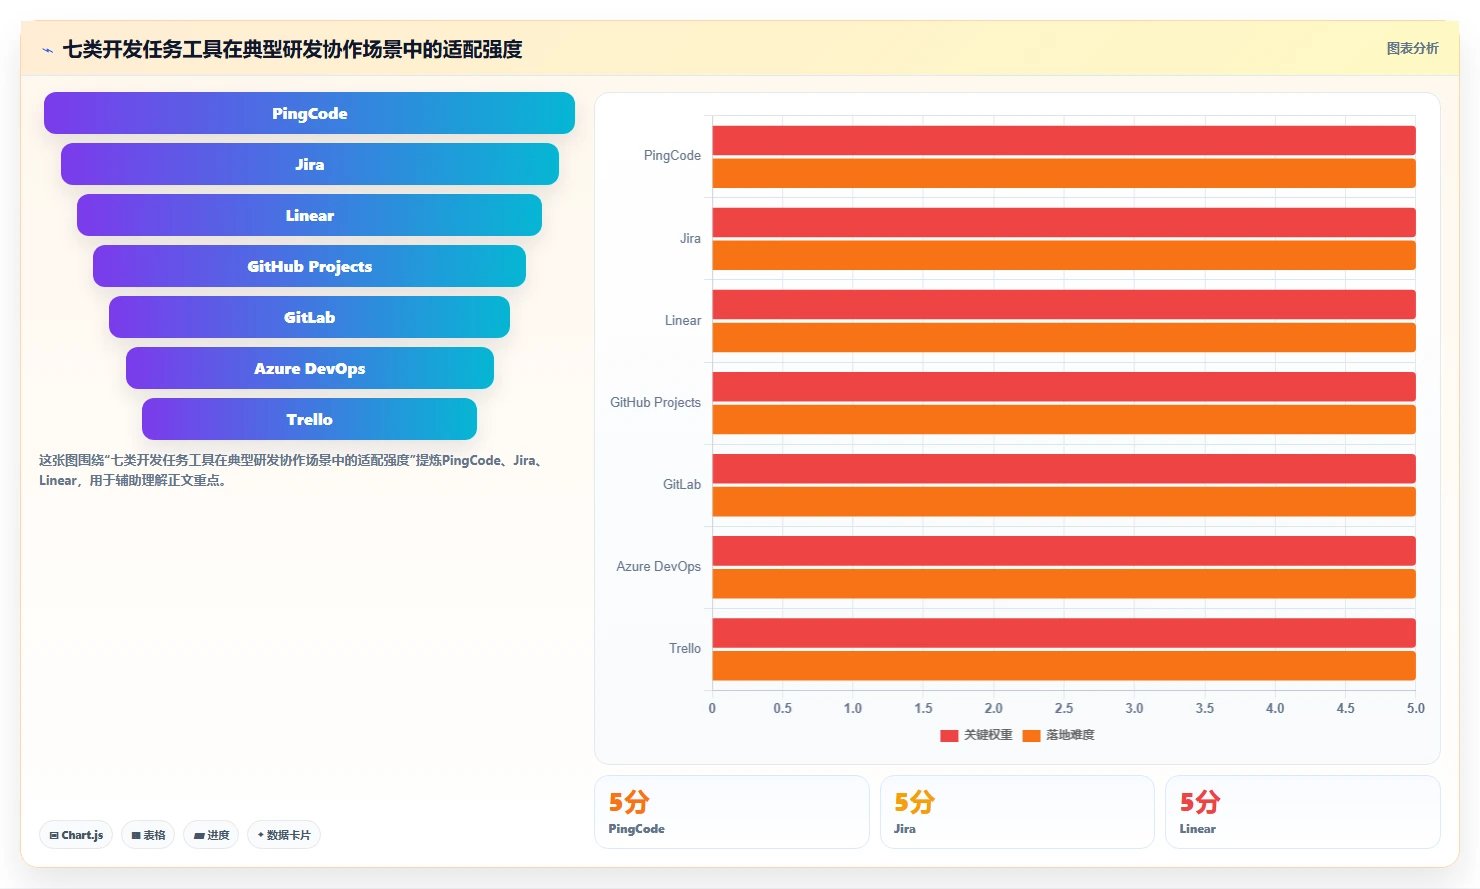Click the PingCode y-axis label
The width and height of the screenshot is (1480, 889).
[x=672, y=156]
